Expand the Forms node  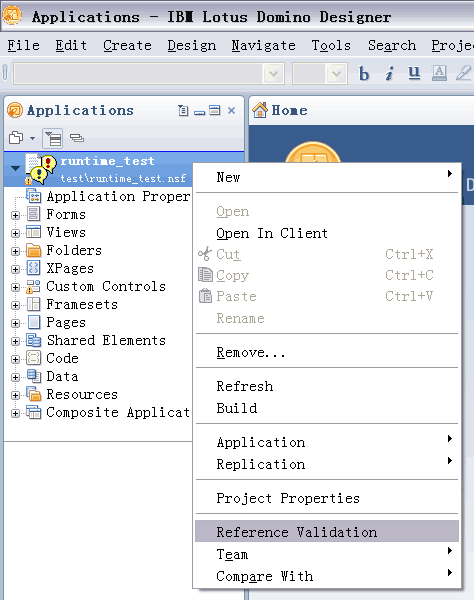click(x=15, y=215)
